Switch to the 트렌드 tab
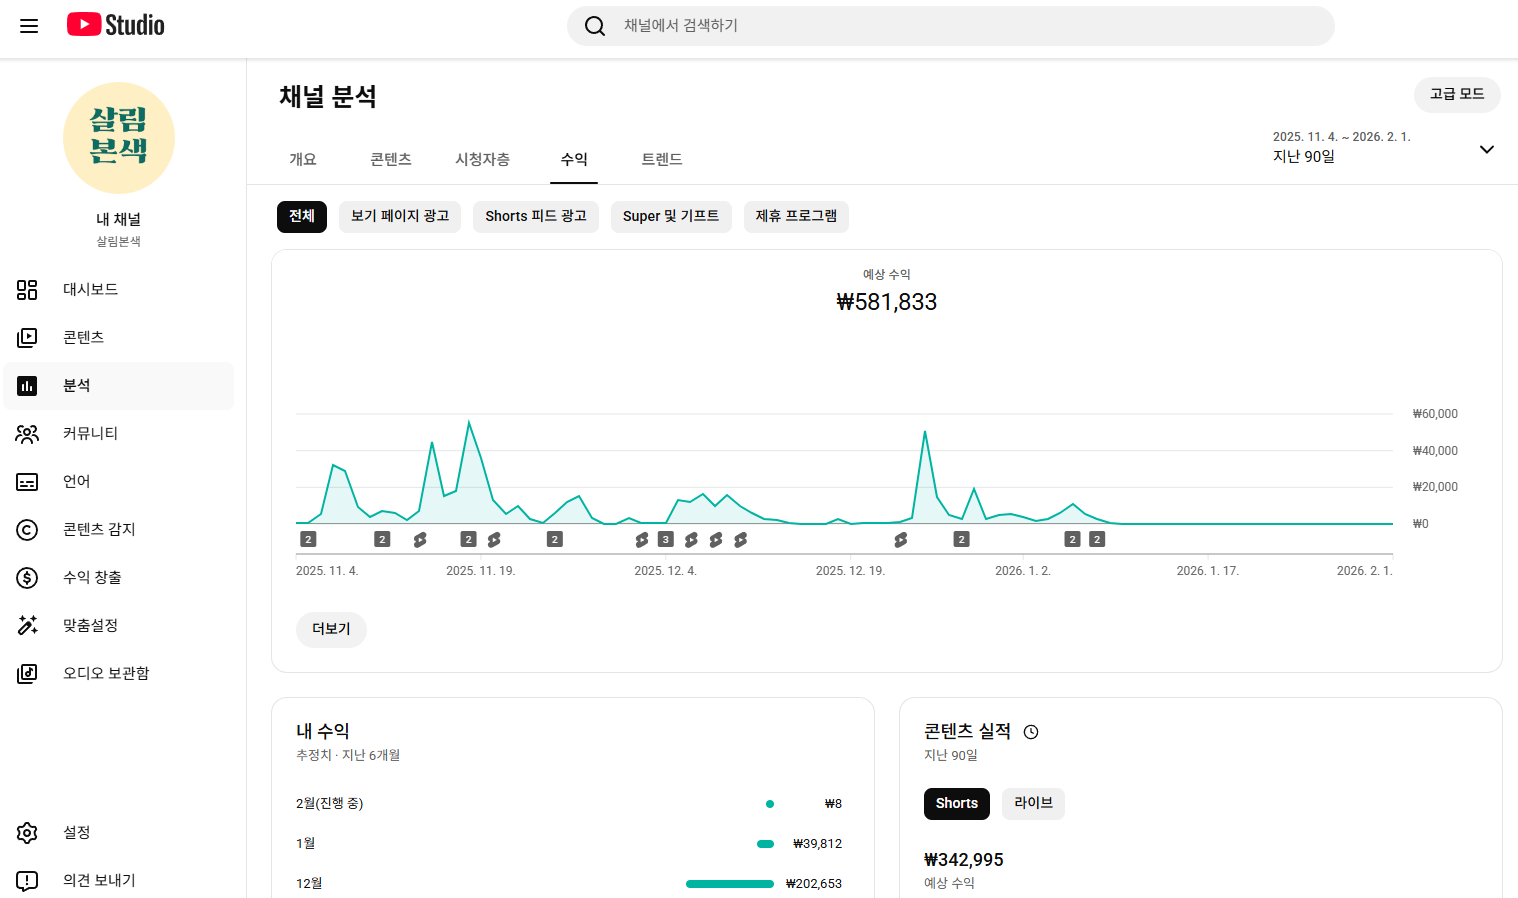1518x898 pixels. (661, 160)
